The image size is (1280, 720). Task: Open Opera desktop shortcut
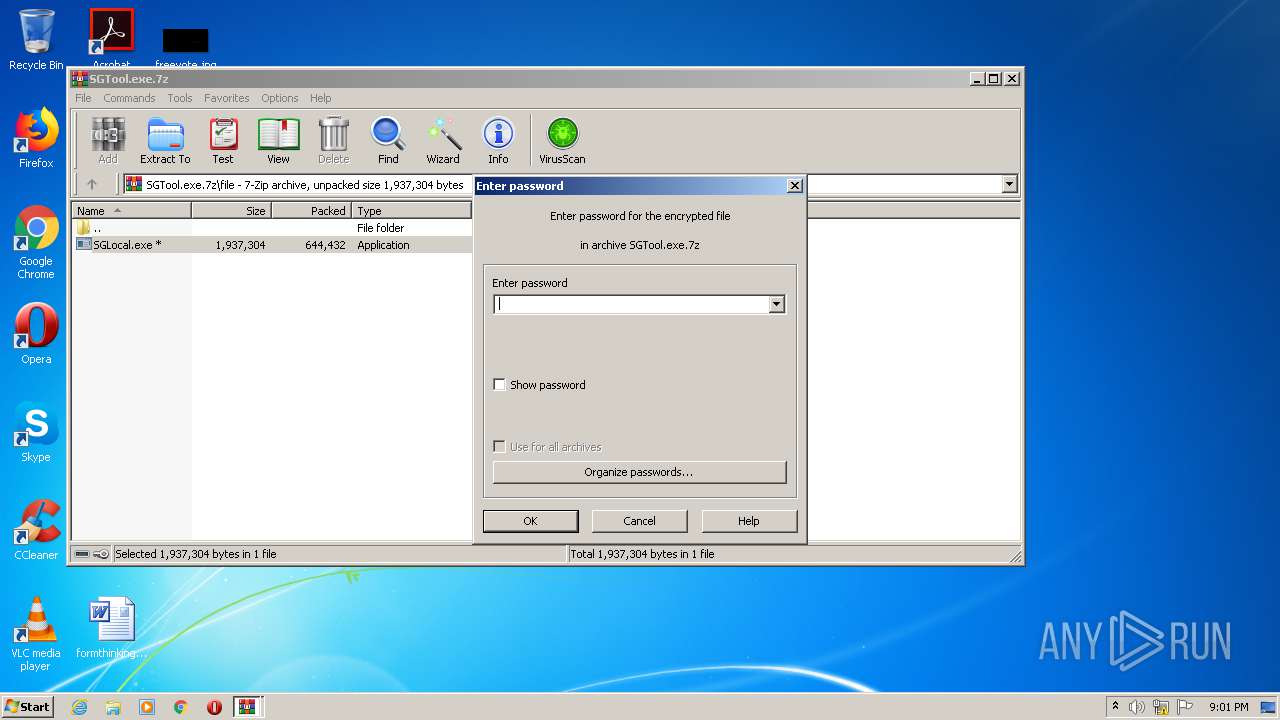click(36, 334)
